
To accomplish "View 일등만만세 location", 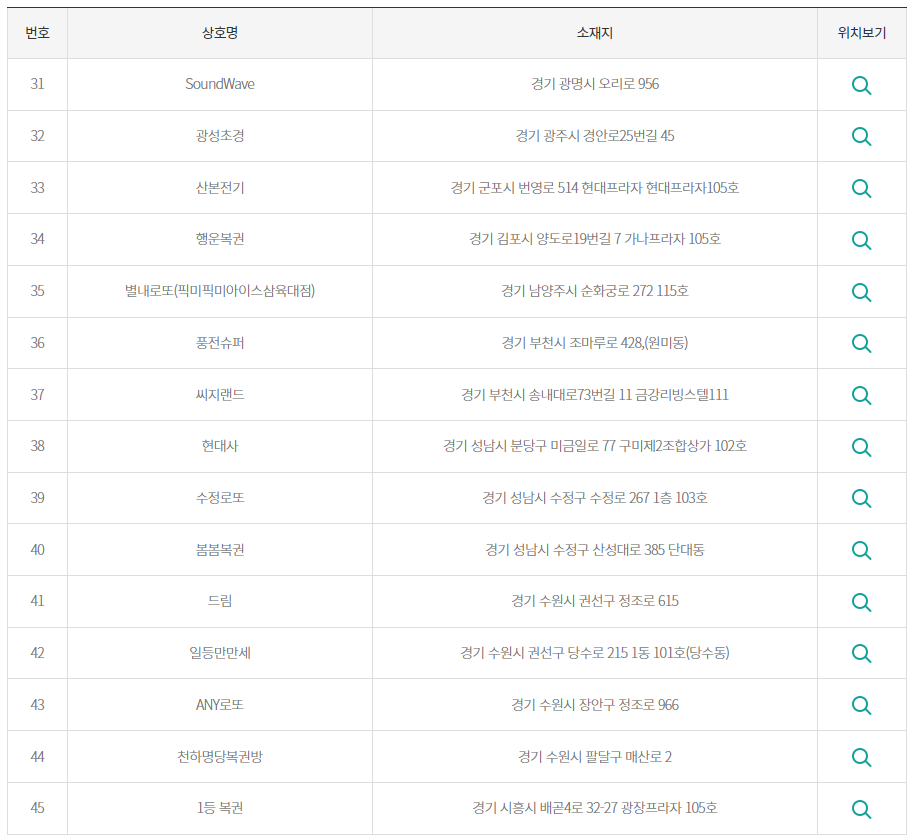I will coord(861,653).
